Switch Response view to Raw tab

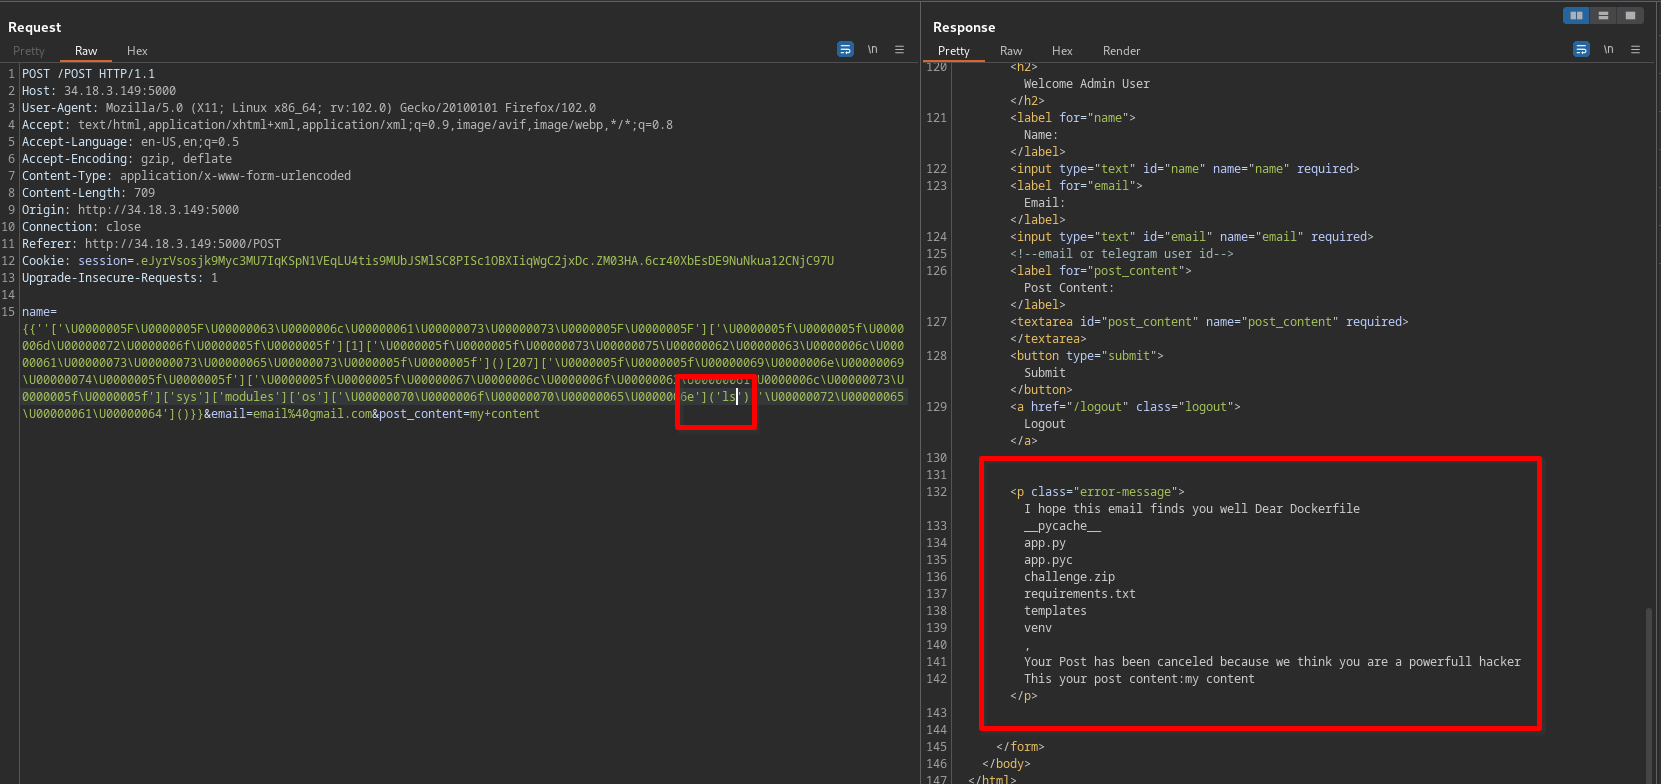pos(1011,51)
